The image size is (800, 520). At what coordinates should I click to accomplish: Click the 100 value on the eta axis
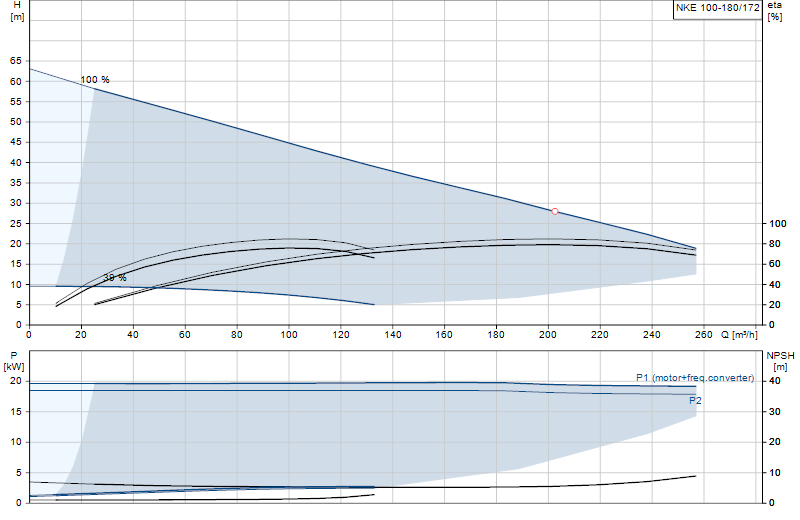[778, 224]
